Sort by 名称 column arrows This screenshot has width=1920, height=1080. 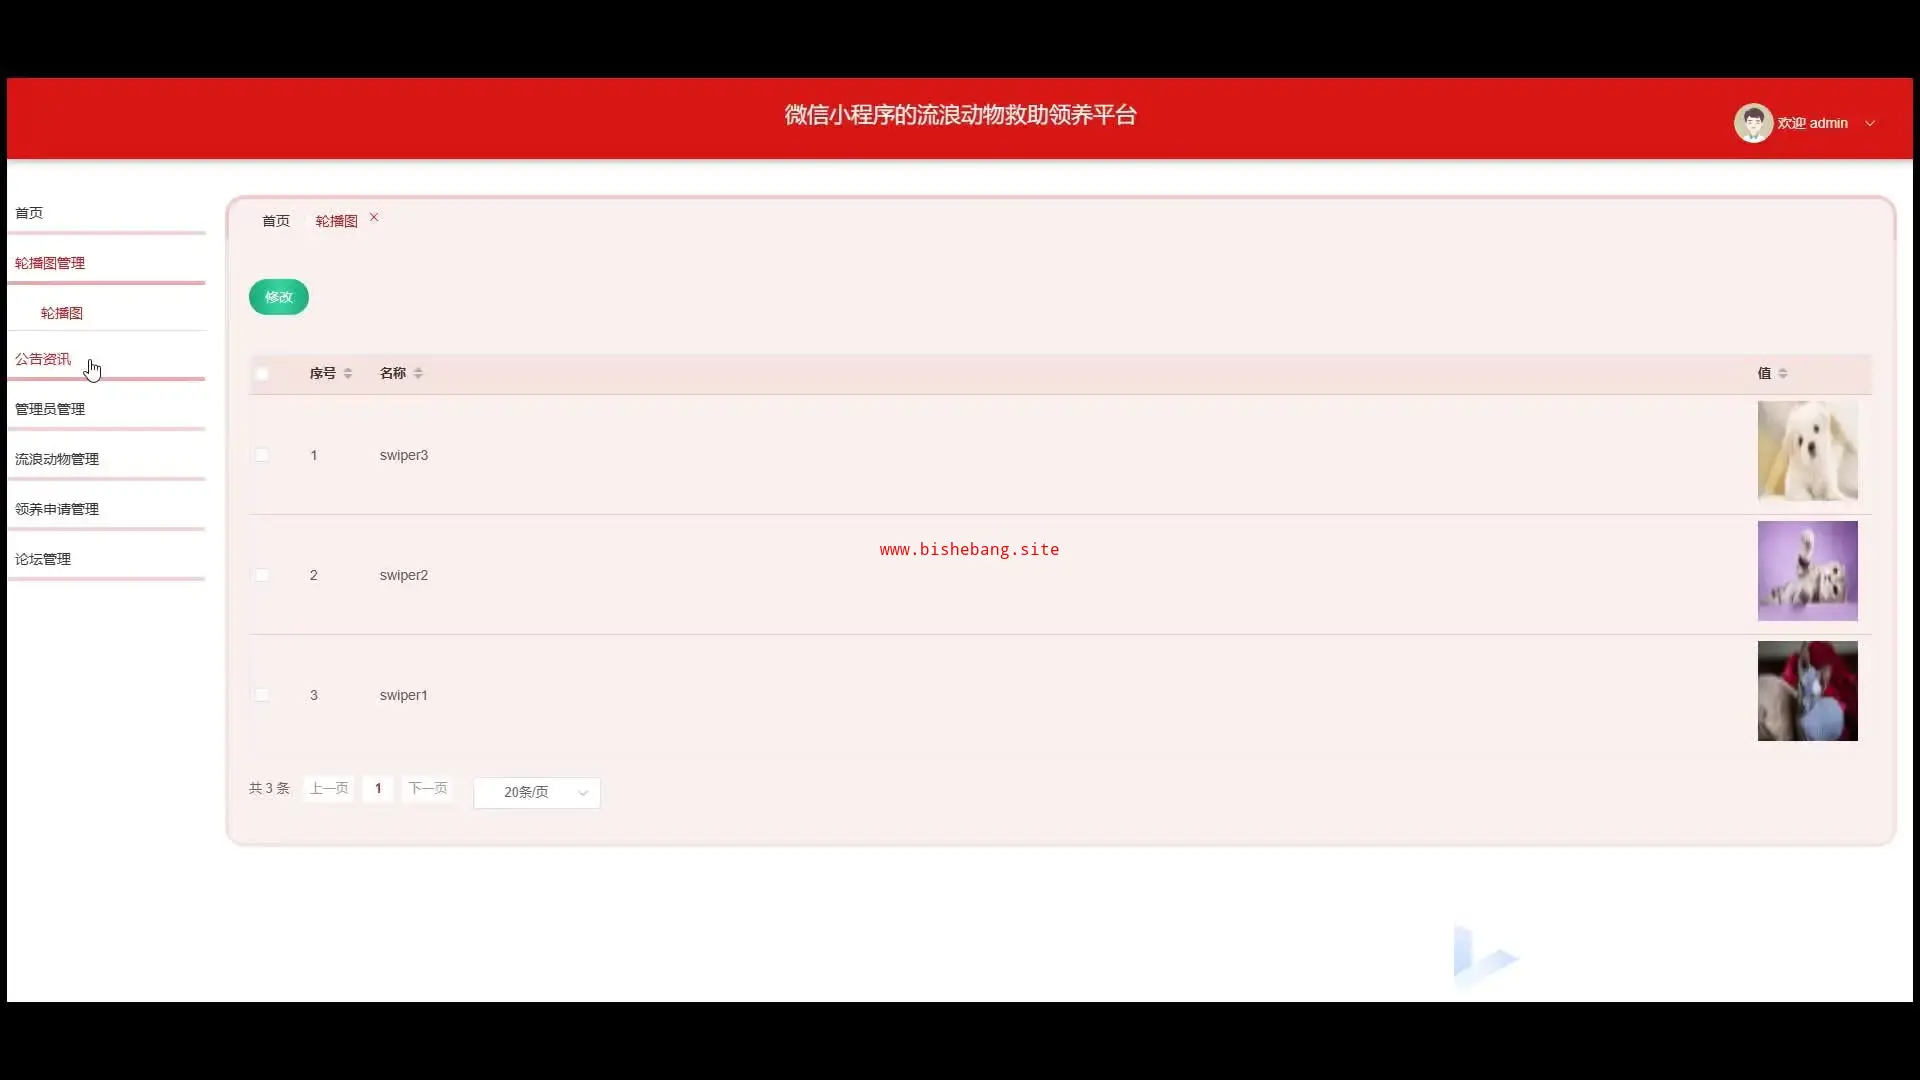[x=418, y=373]
